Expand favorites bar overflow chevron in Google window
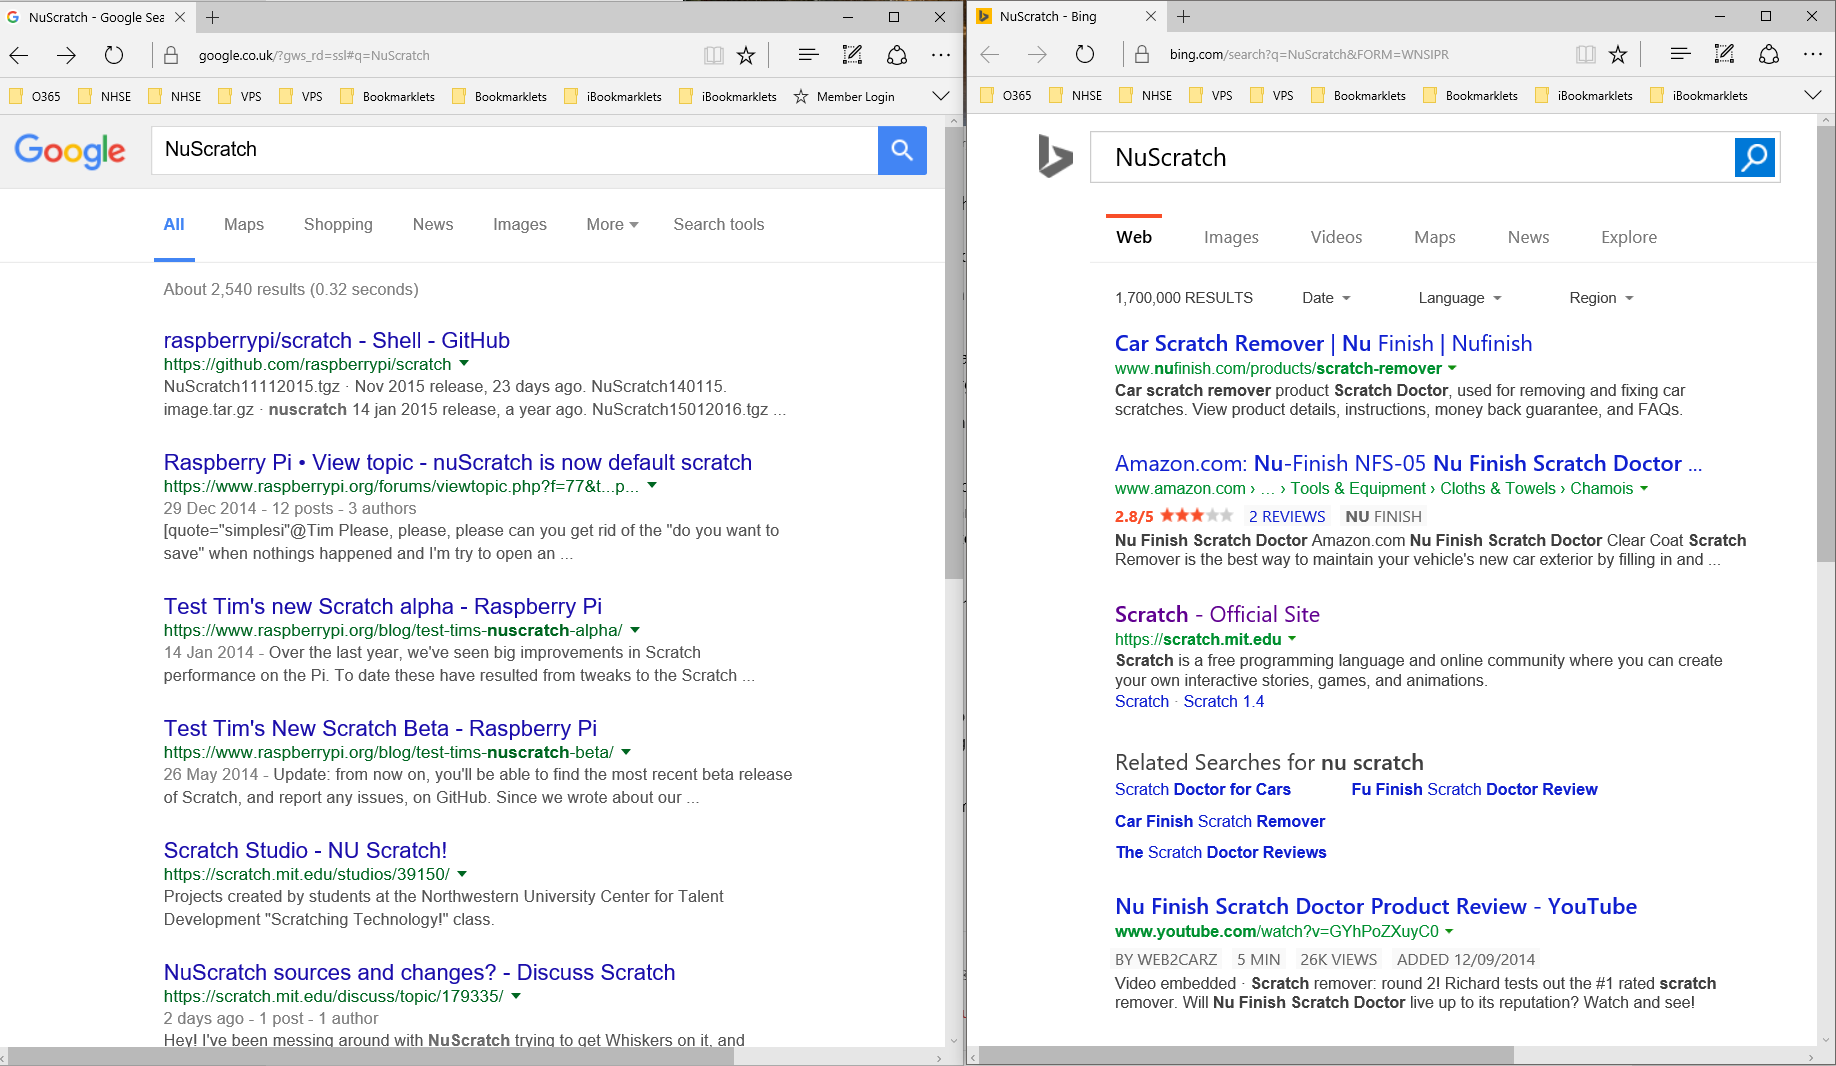The width and height of the screenshot is (1836, 1066). [940, 96]
